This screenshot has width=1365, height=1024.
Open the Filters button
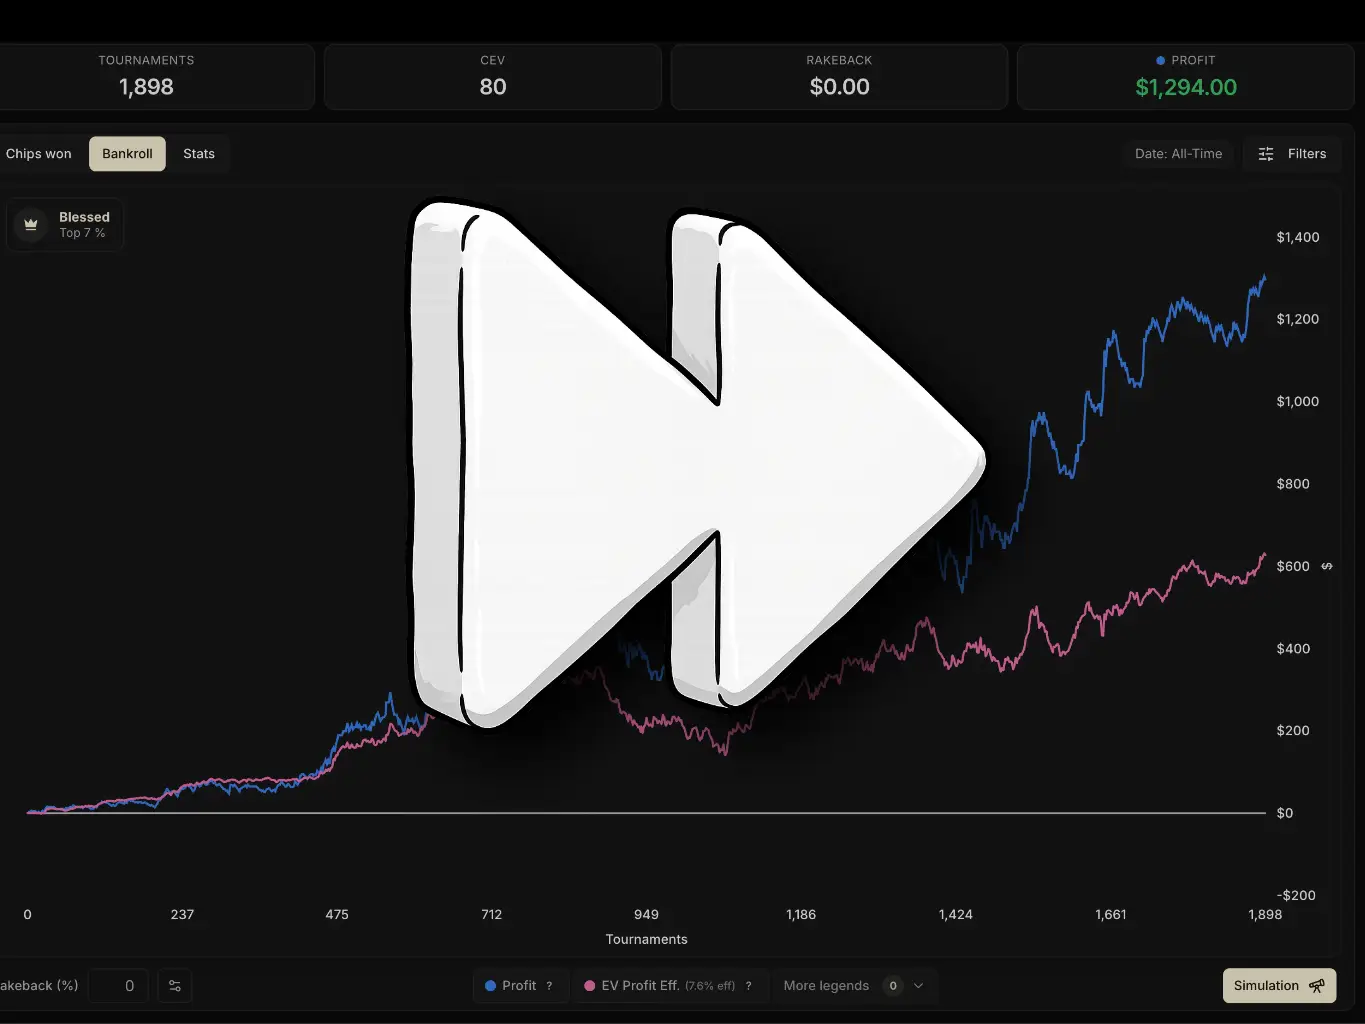coord(1293,154)
